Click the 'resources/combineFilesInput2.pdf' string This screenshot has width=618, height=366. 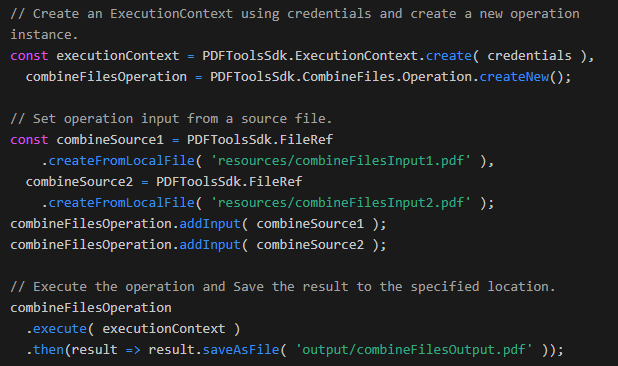coord(341,203)
